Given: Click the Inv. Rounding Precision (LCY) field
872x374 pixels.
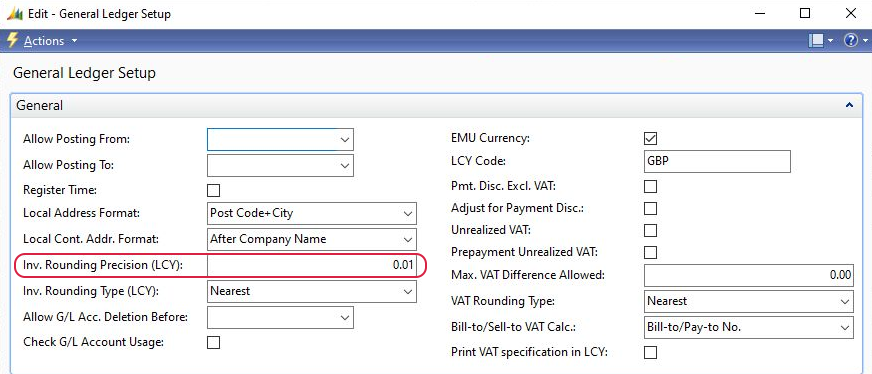Looking at the screenshot, I should [311, 265].
